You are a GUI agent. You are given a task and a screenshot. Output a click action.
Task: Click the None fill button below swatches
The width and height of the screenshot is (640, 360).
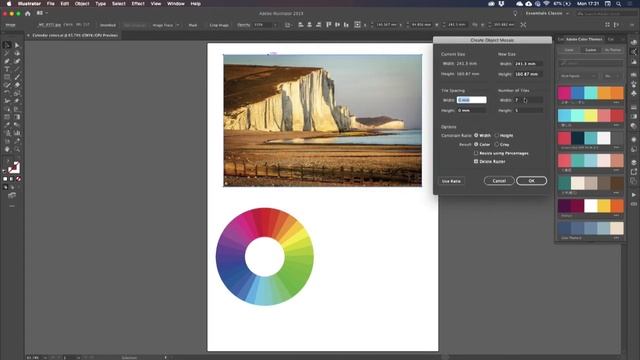(18, 179)
